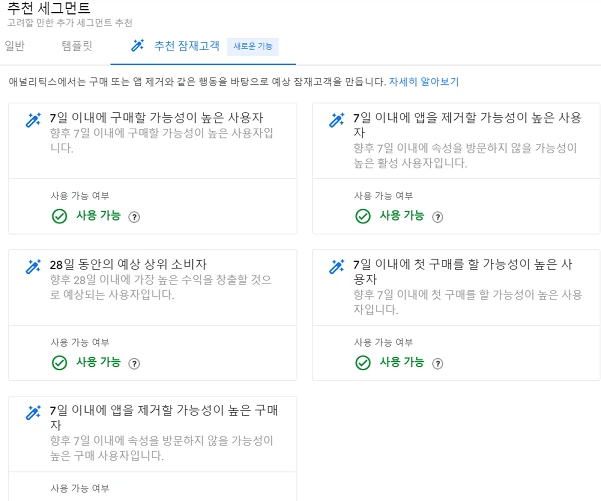Switch to the 일반 tab

[x=14, y=46]
